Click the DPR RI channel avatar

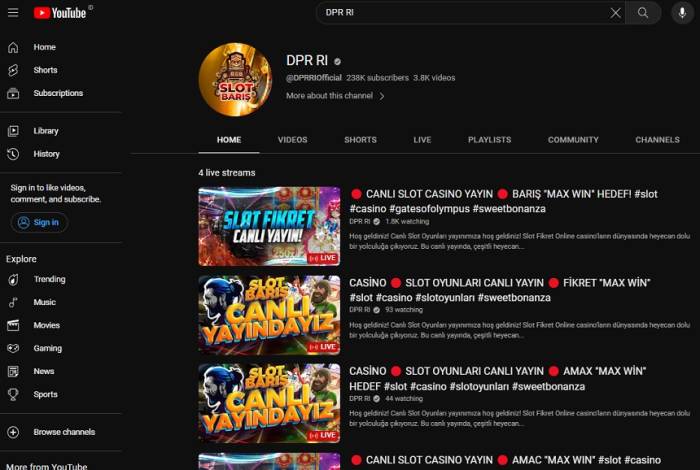coord(235,79)
